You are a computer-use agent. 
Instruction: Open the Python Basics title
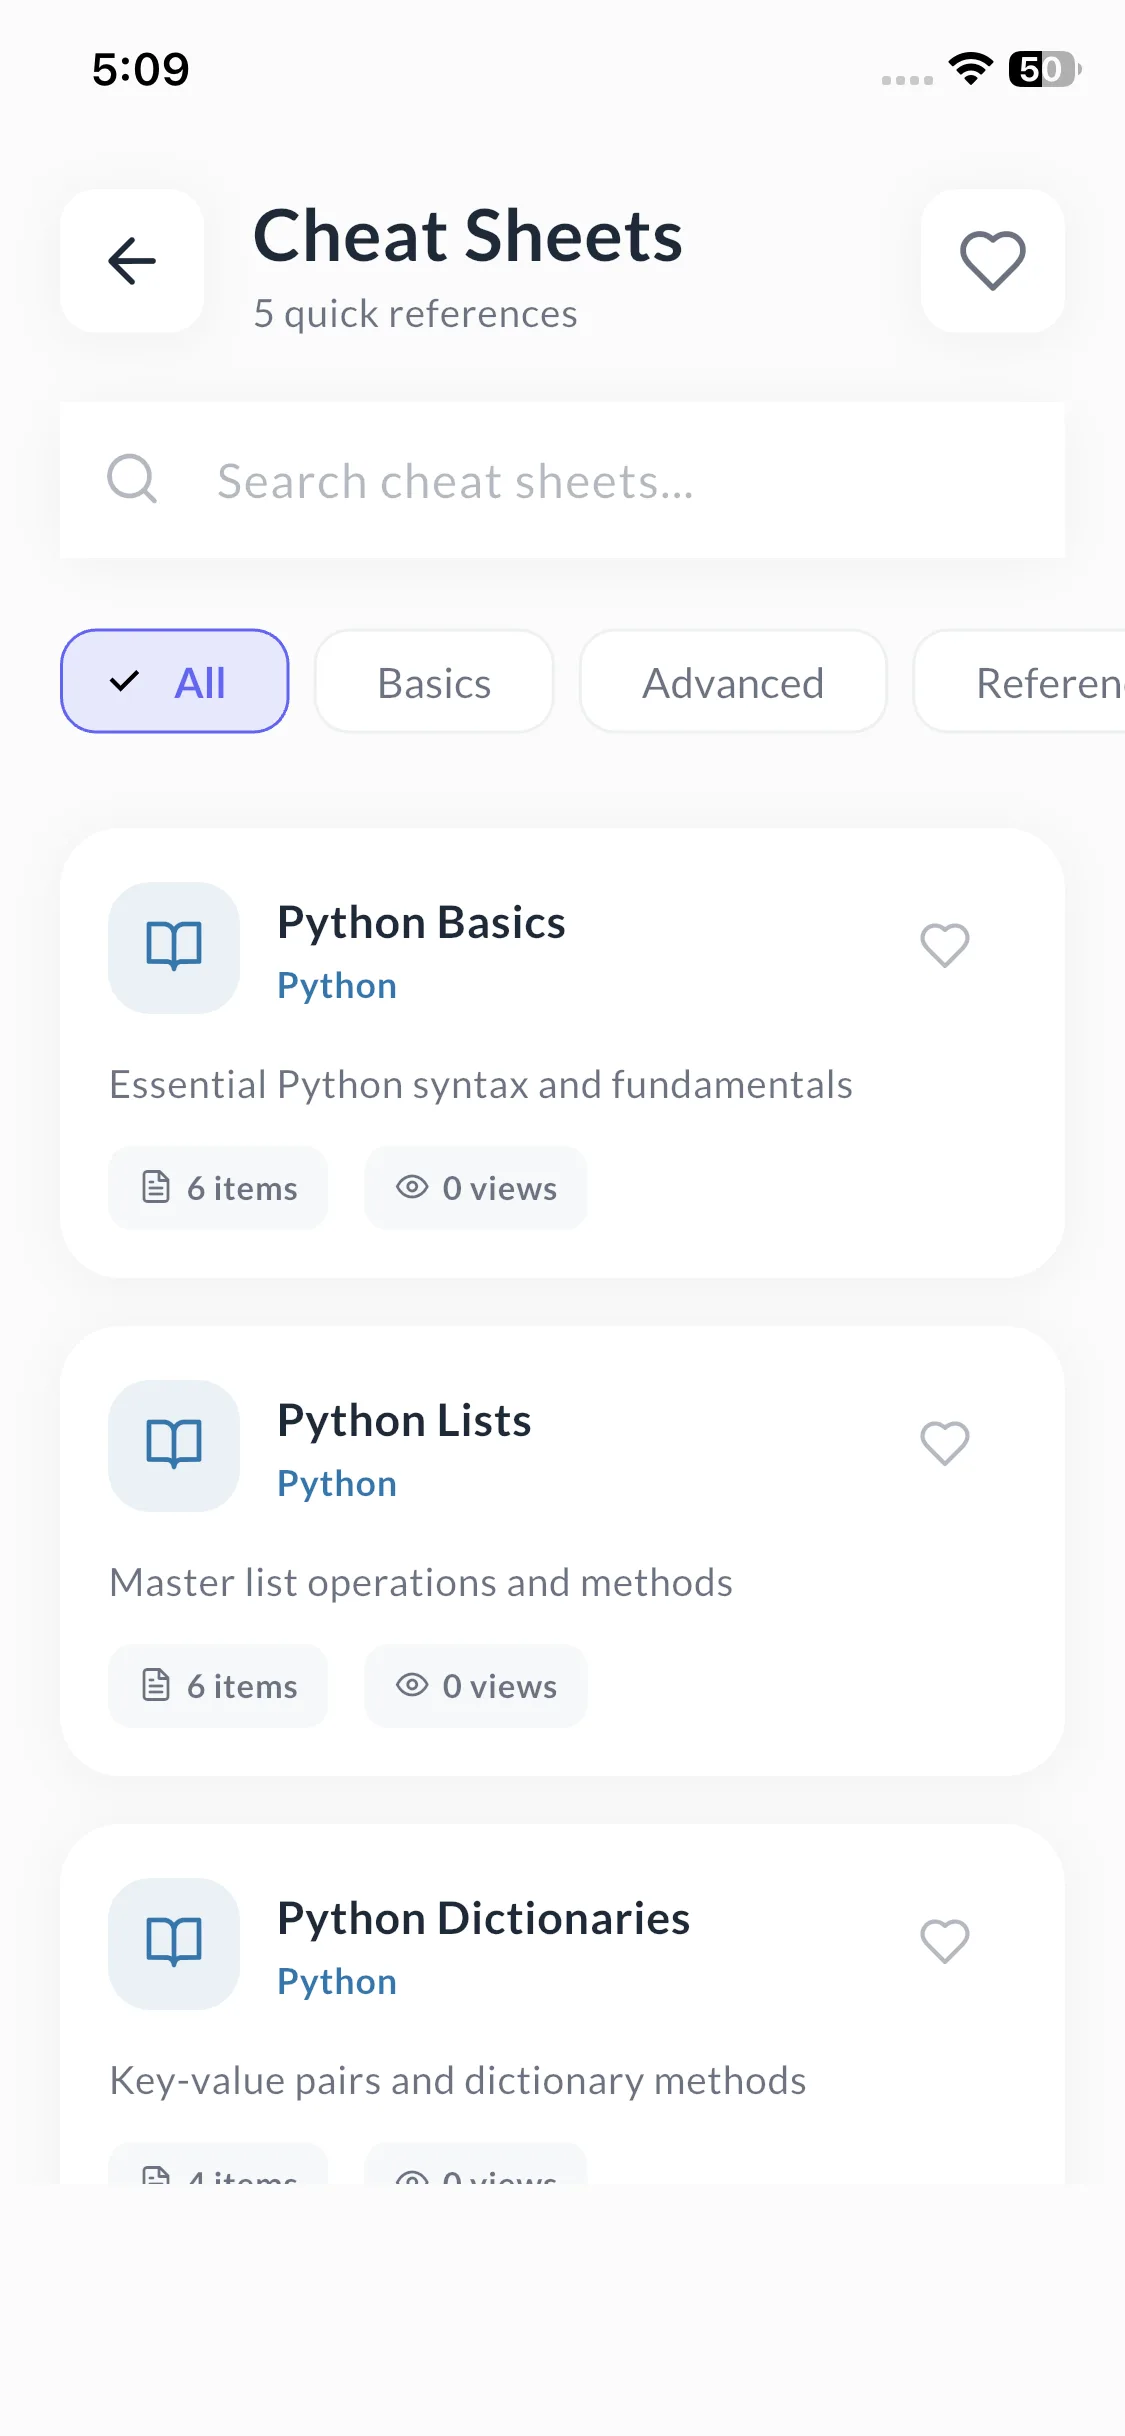coord(421,922)
